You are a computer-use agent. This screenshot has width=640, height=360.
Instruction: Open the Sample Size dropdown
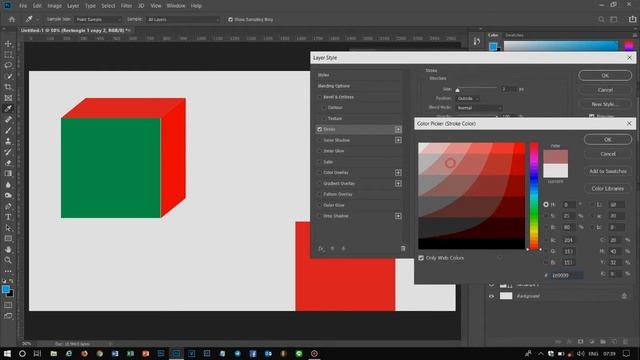point(98,20)
